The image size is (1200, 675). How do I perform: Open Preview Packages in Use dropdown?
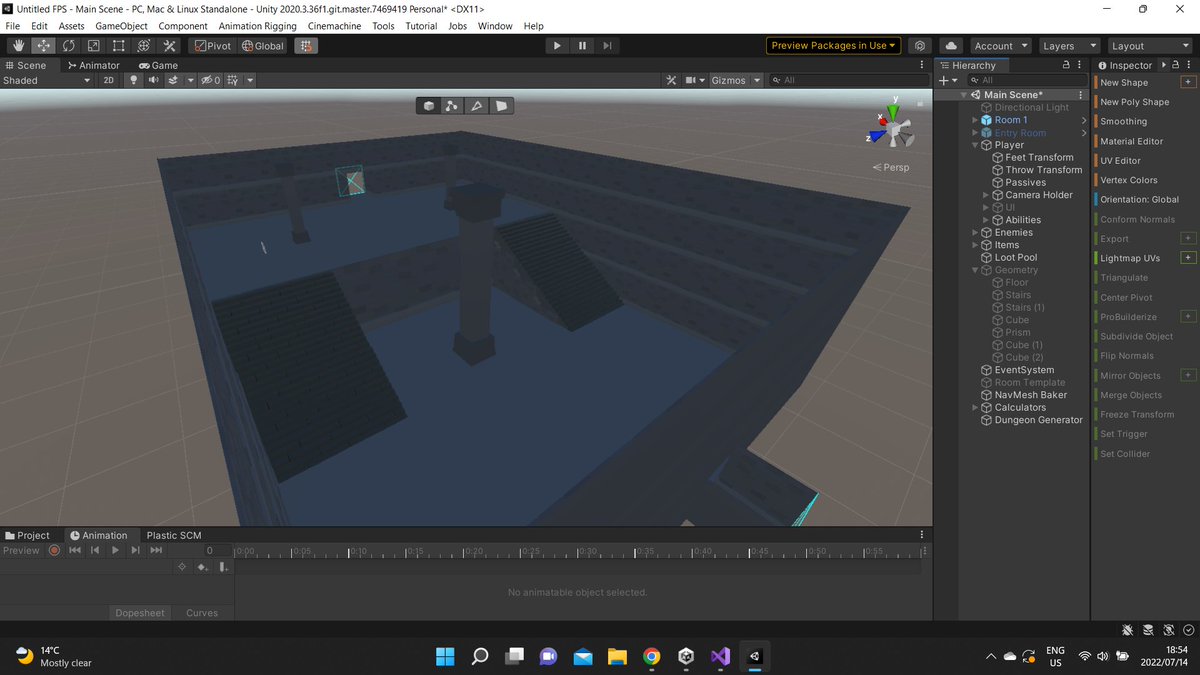[834, 46]
